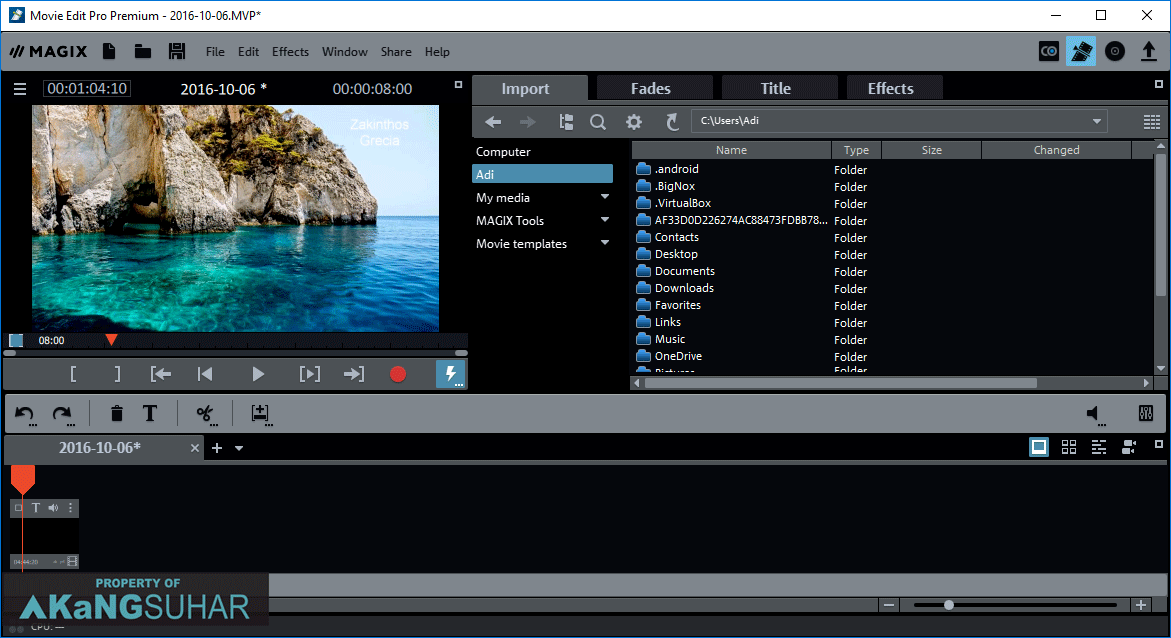This screenshot has height=638, width=1171.
Task: Undo the last action
Action: point(25,414)
